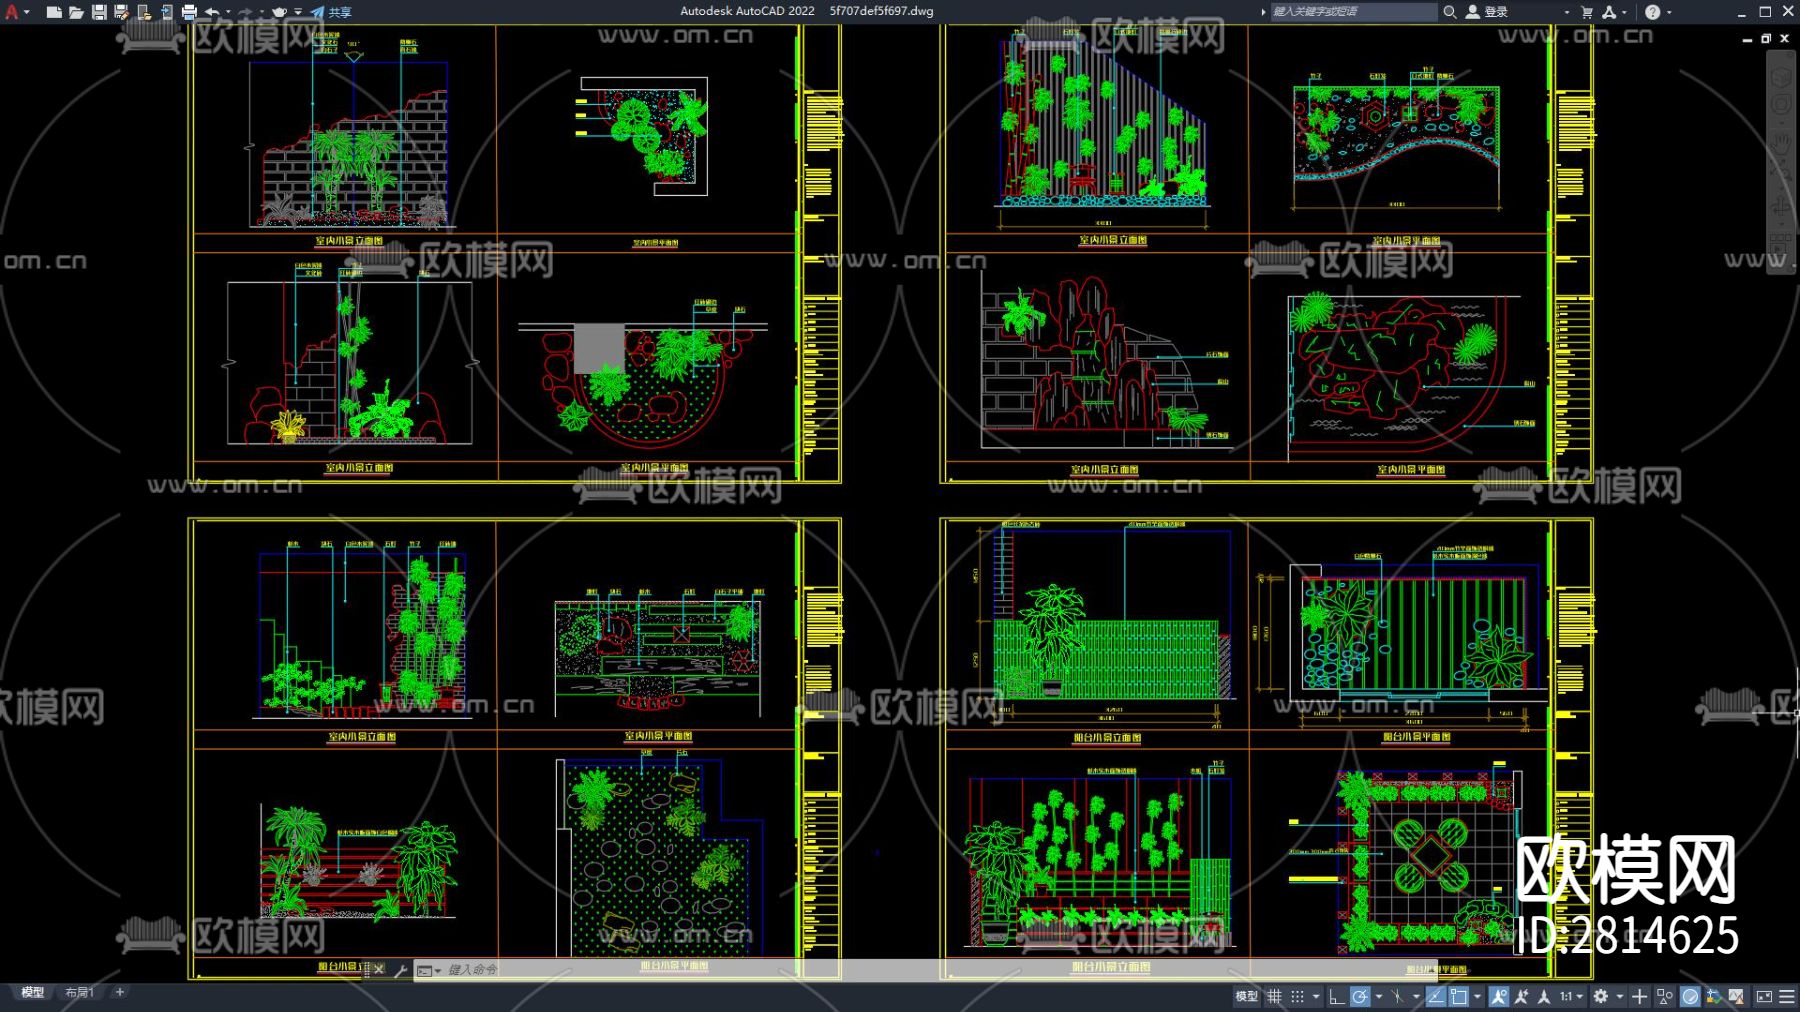Image resolution: width=1800 pixels, height=1012 pixels.
Task: Redo the last undone action
Action: tap(245, 12)
